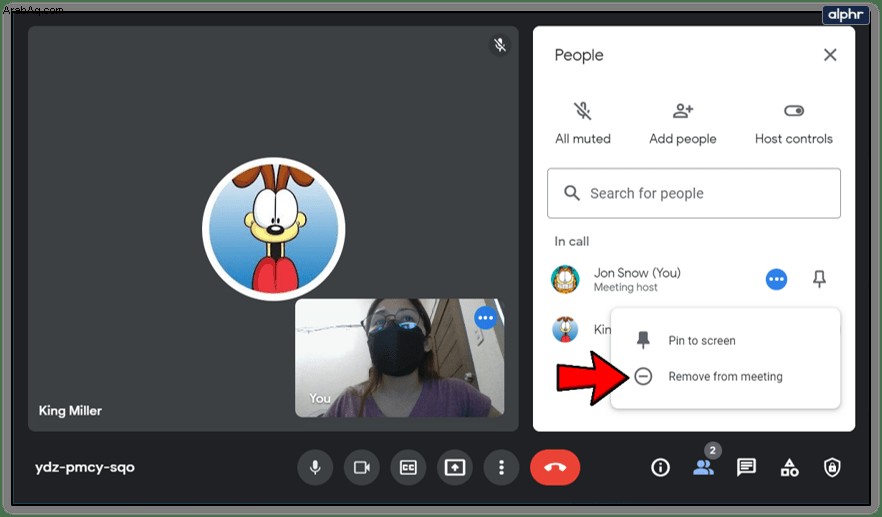Turn off camera in call controls
This screenshot has width=882, height=517.
point(362,467)
